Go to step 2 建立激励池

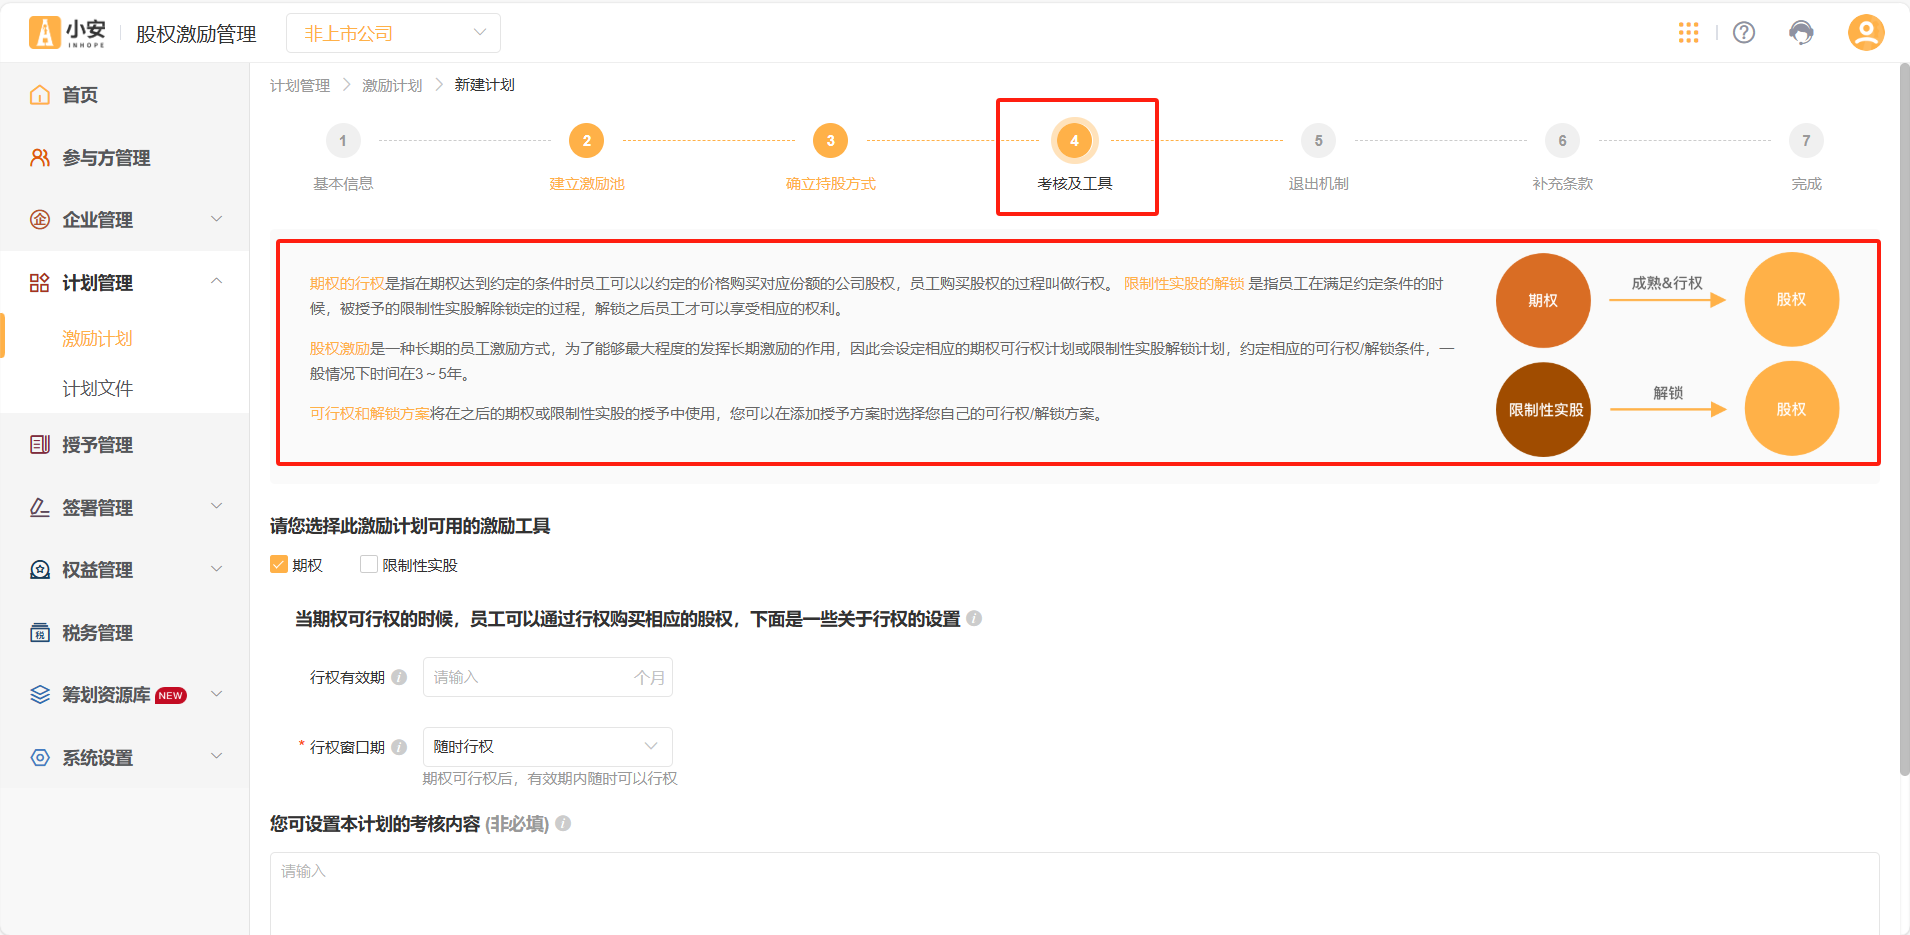(587, 141)
